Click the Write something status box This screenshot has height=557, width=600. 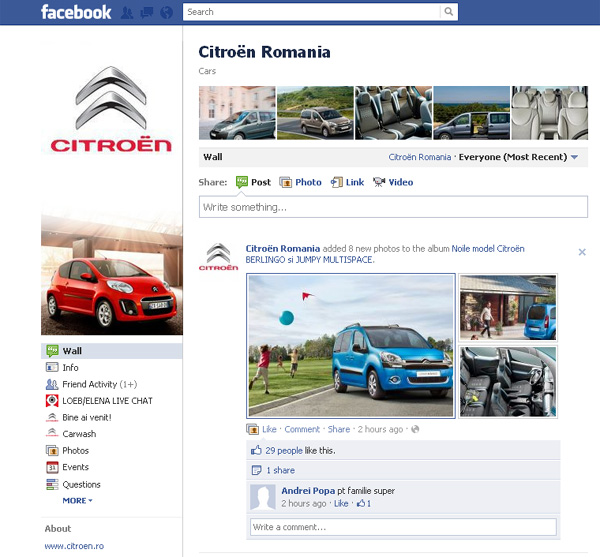[392, 207]
